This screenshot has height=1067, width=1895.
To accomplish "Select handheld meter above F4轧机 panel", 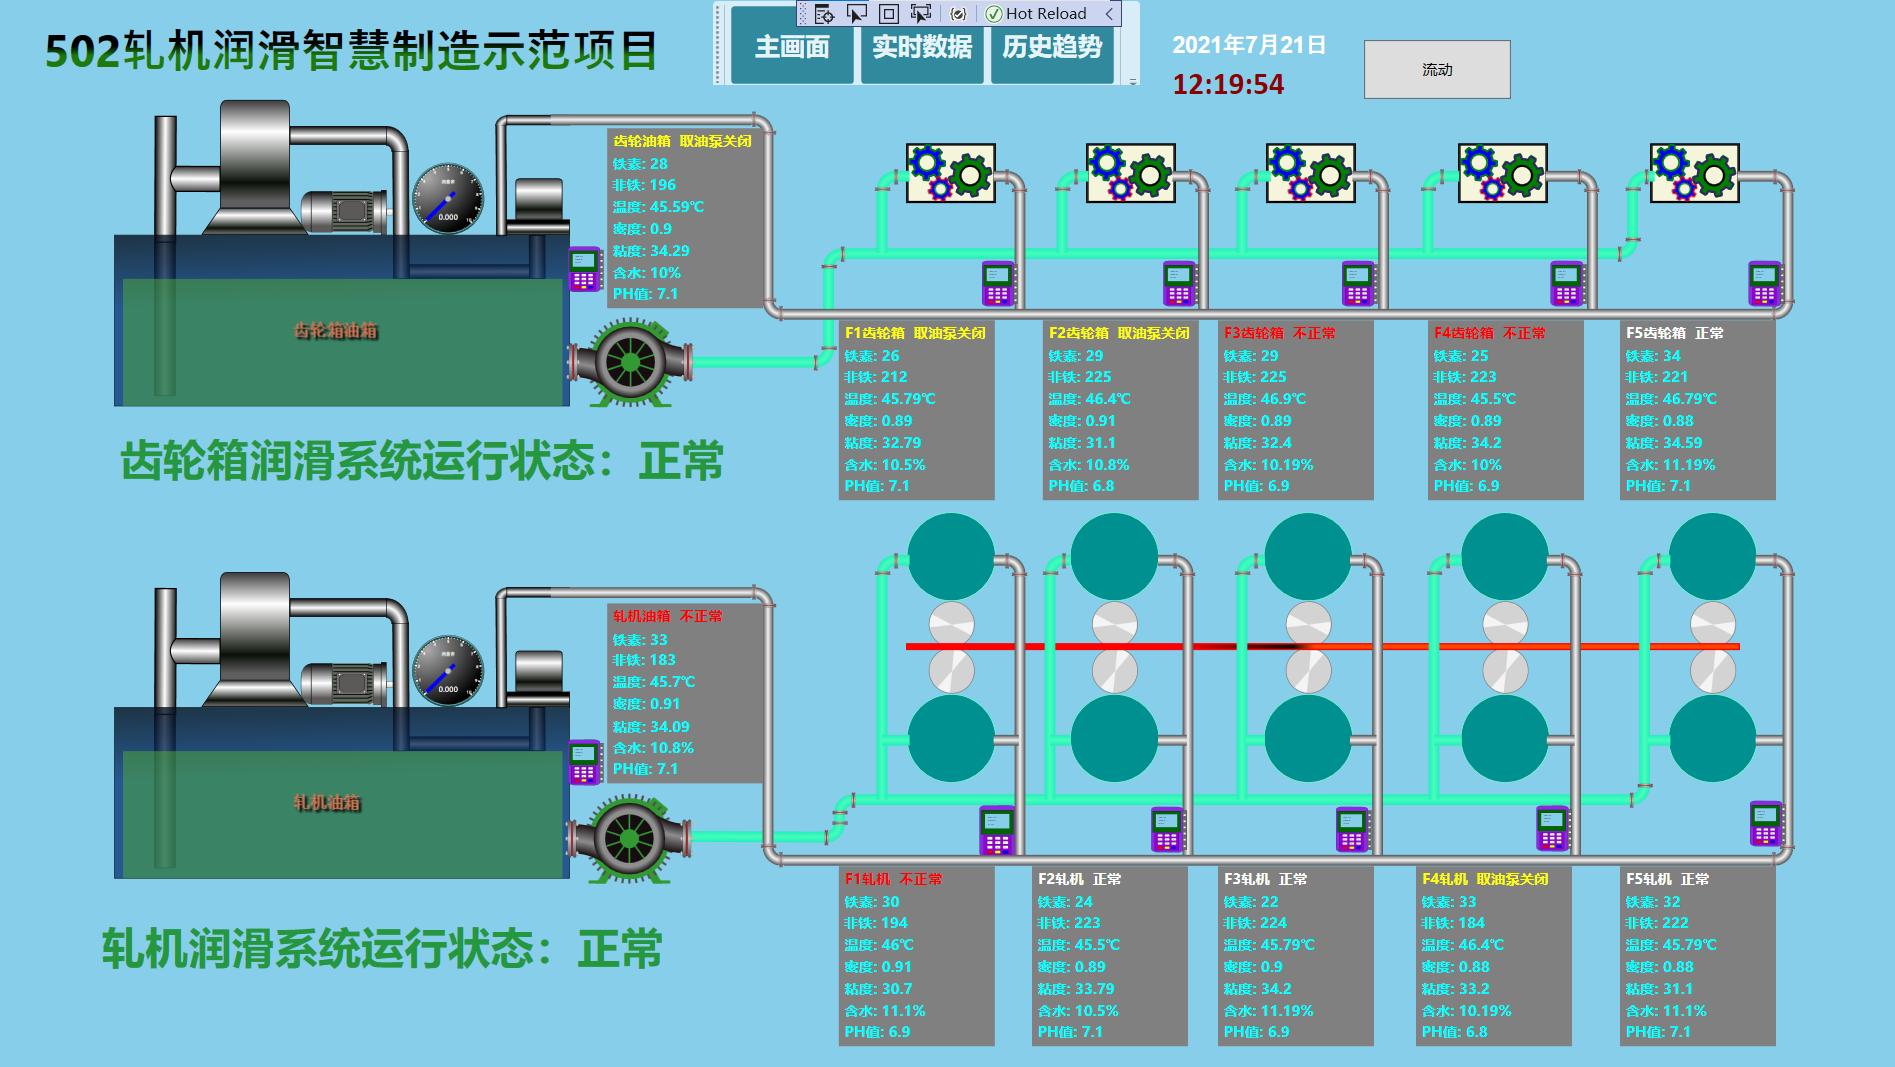I will tap(1552, 830).
